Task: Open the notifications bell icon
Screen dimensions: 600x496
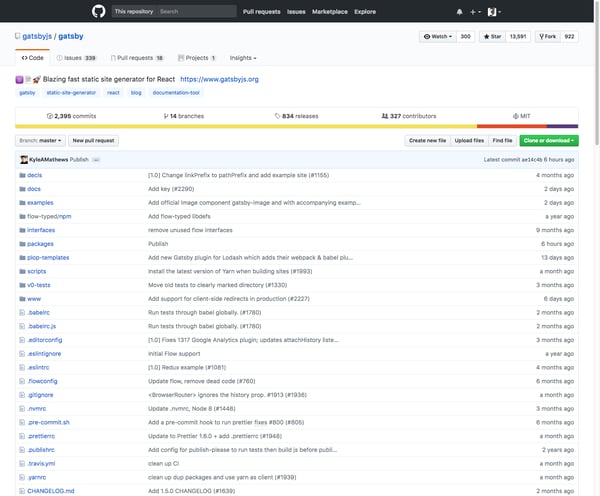Action: pyautogui.click(x=459, y=12)
